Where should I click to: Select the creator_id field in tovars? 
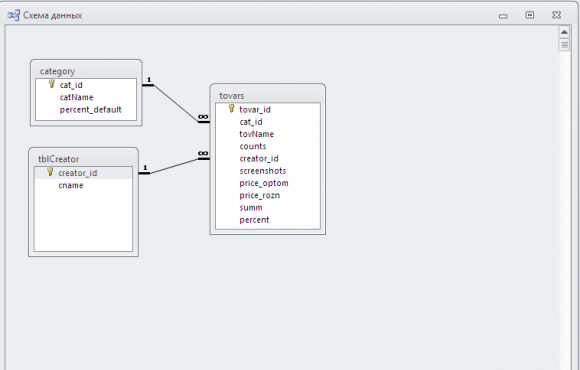(x=268, y=159)
